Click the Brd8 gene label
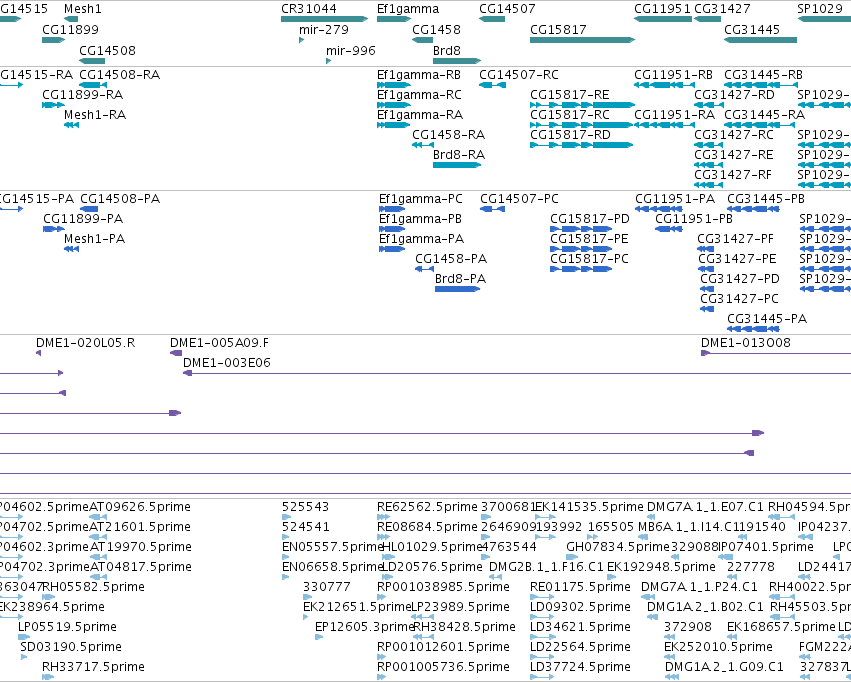The image size is (851, 682). [x=447, y=51]
